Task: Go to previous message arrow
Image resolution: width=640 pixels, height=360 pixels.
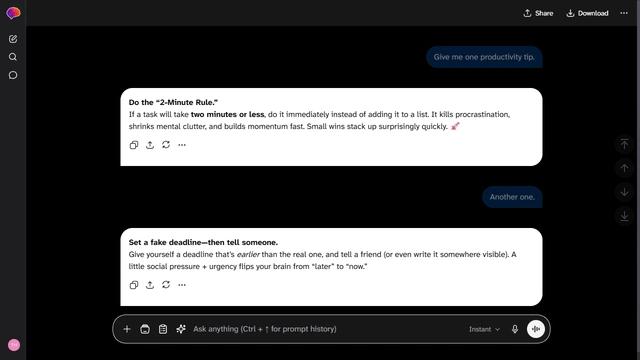Action: [624, 168]
